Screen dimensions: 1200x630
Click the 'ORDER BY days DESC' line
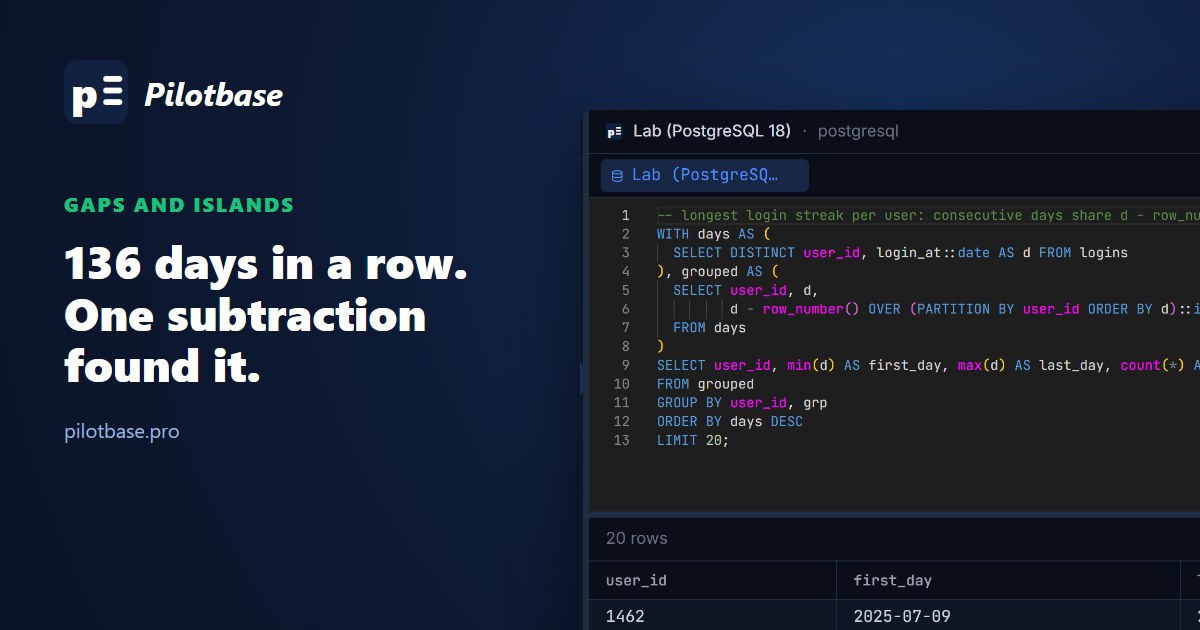point(730,422)
